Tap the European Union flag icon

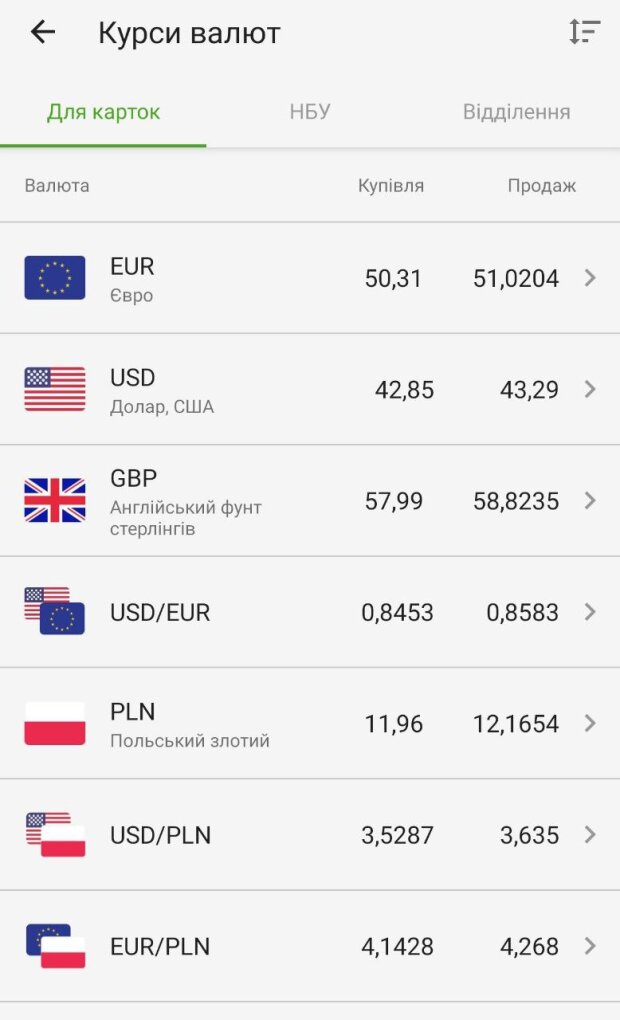pyautogui.click(x=55, y=278)
